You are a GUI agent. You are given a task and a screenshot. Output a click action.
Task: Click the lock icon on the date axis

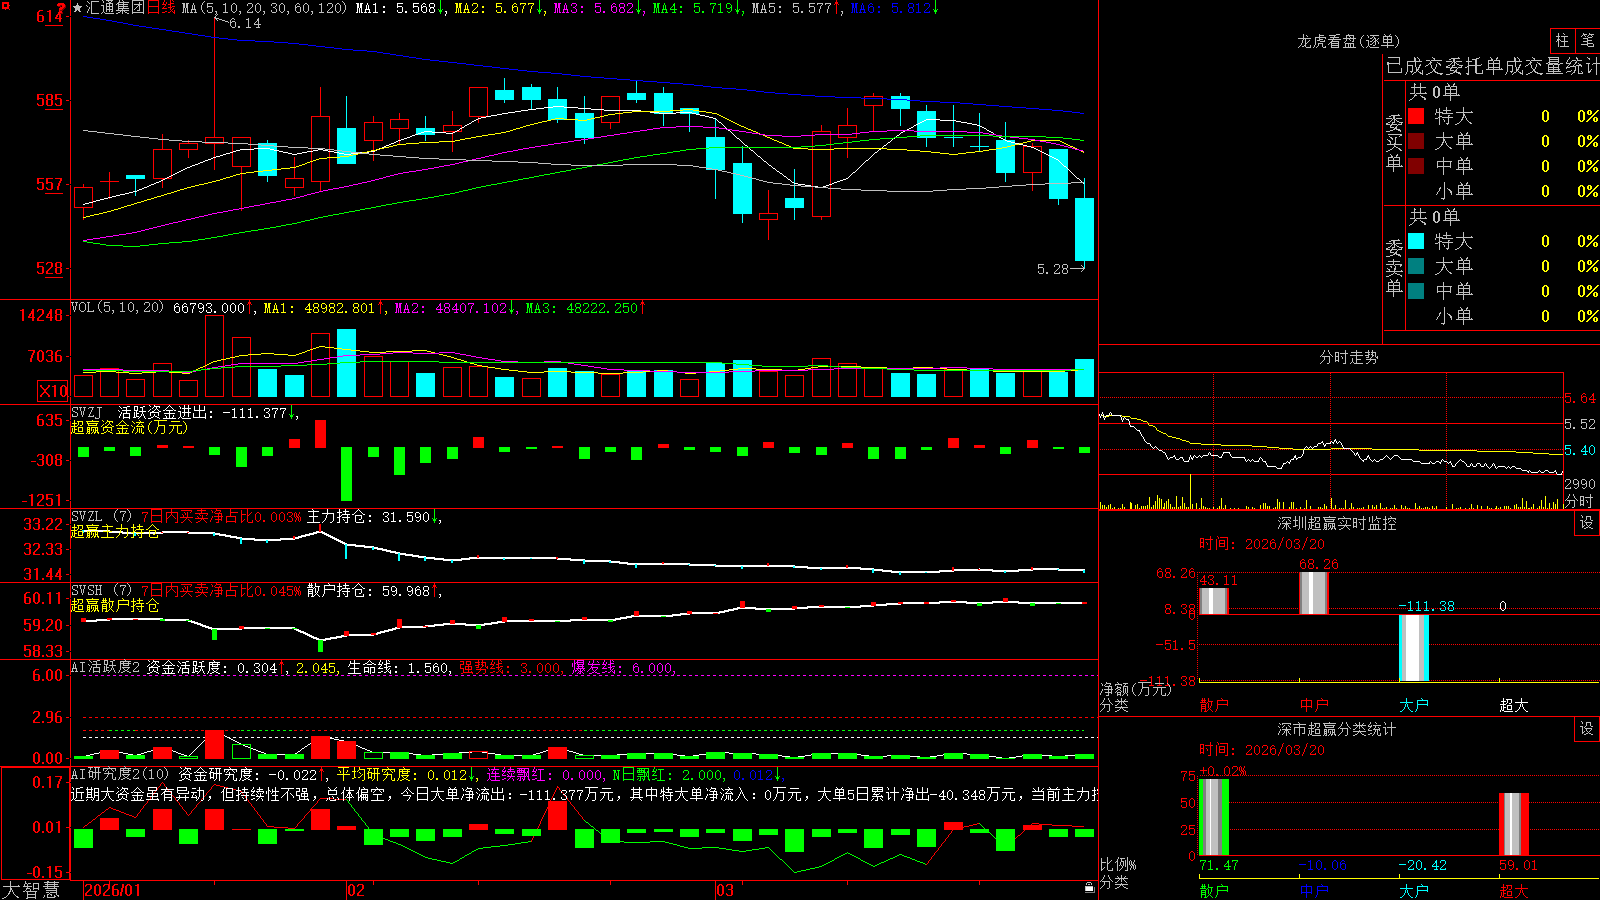click(1089, 888)
